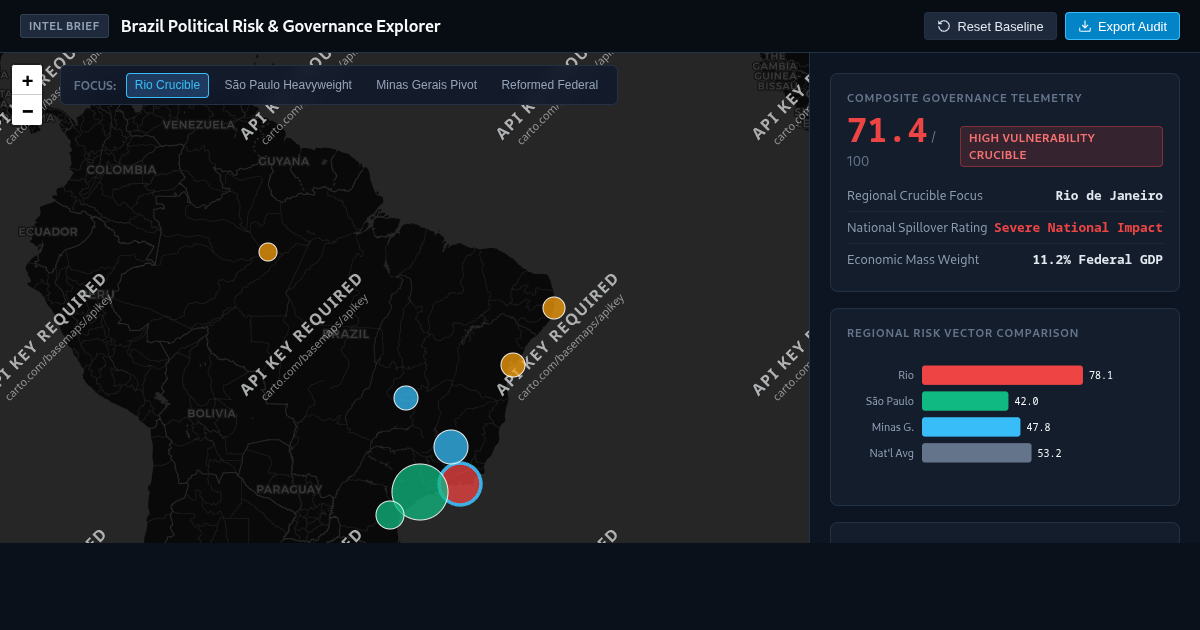Click the 71.4 composite score value

tap(887, 131)
